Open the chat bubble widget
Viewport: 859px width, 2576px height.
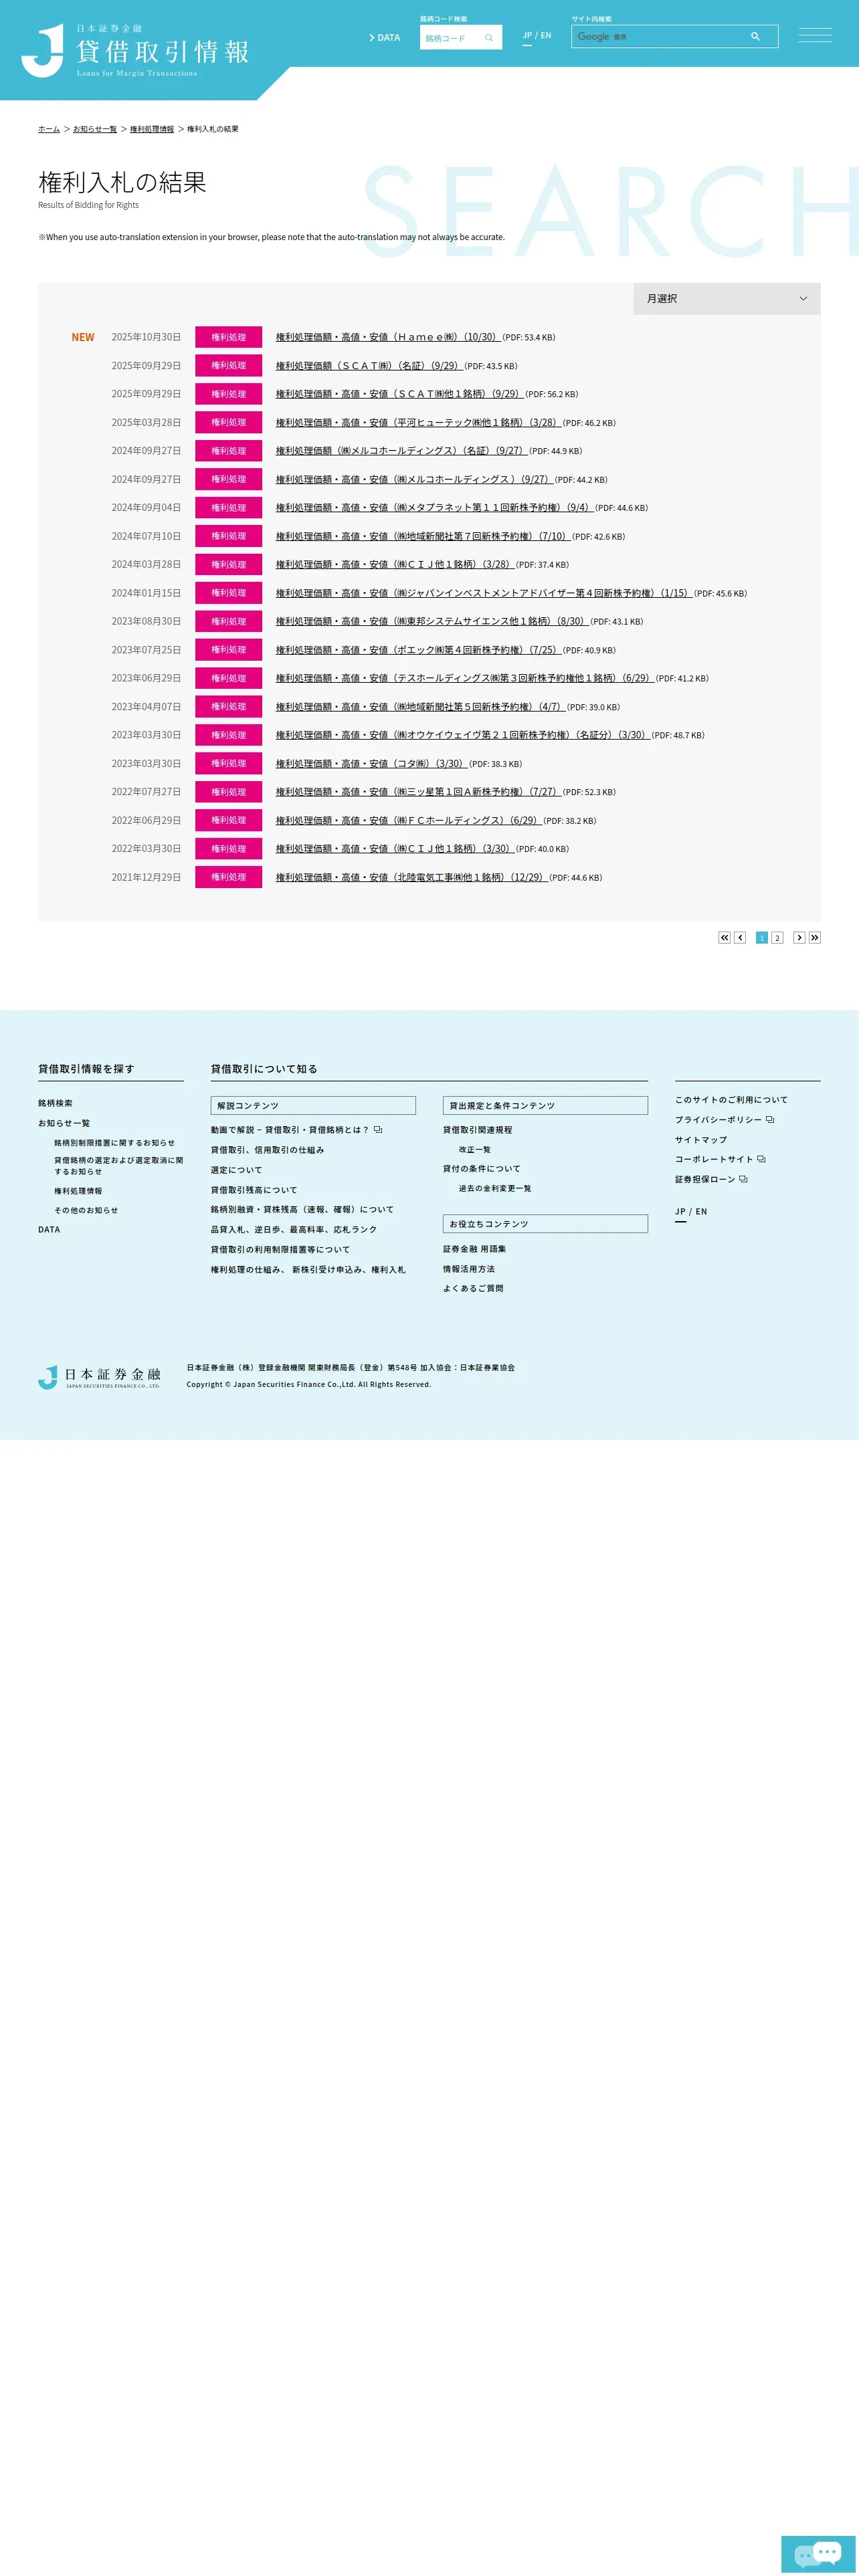(x=818, y=2553)
